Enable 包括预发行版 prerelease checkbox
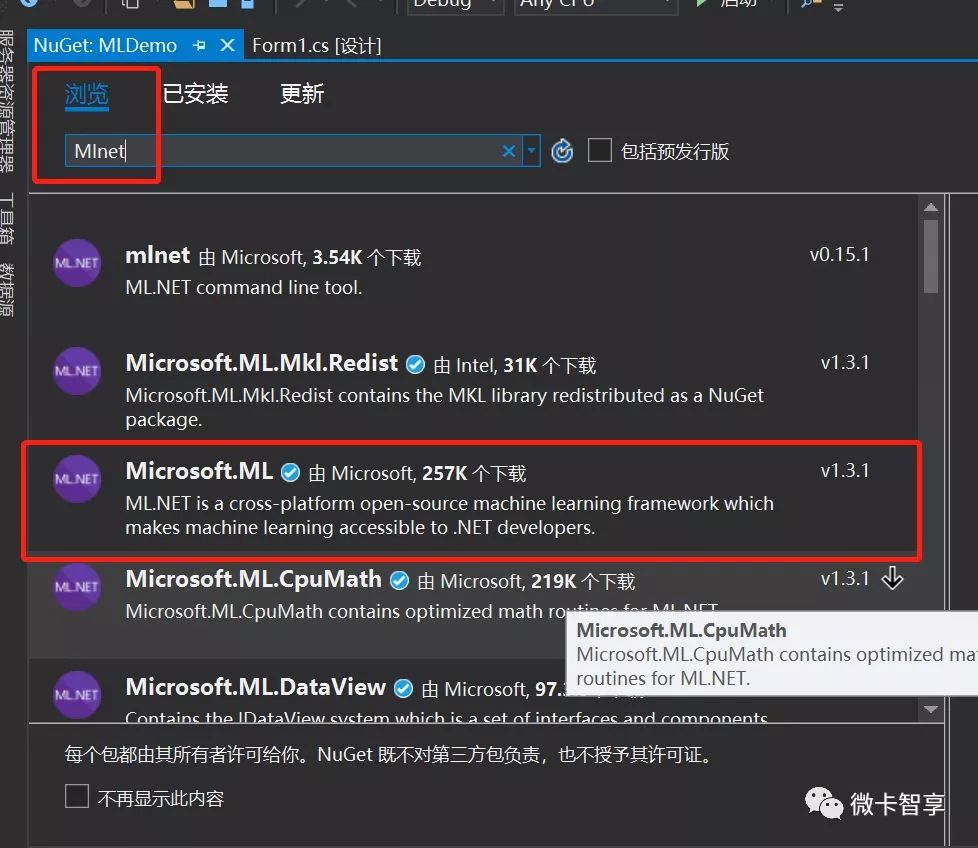 (599, 151)
